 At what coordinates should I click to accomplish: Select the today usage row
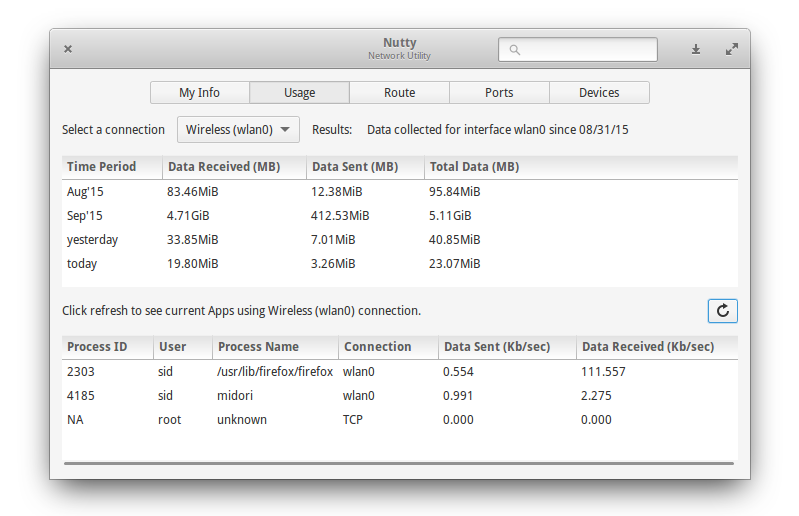click(x=400, y=264)
